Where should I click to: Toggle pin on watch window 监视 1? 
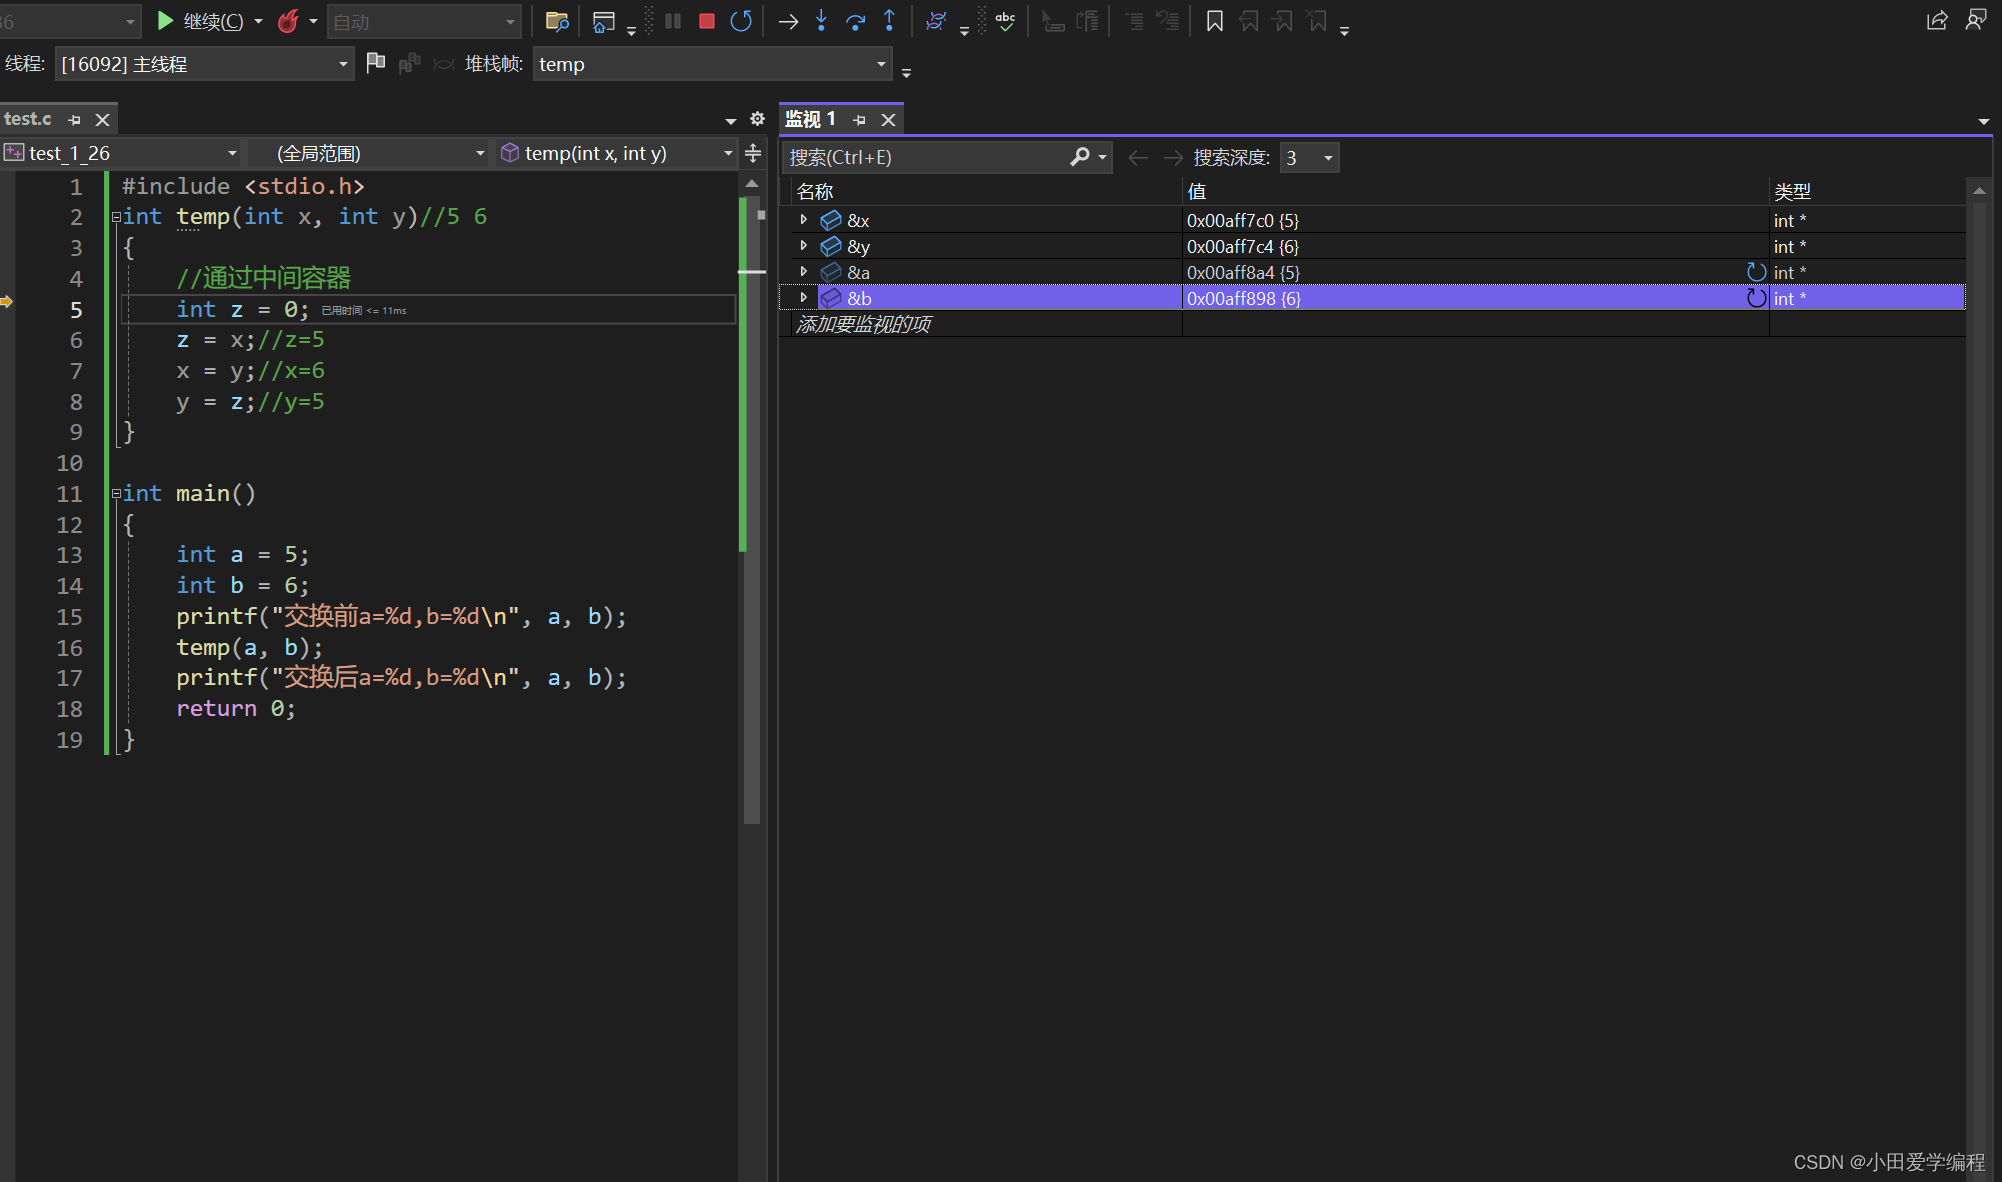pos(859,120)
